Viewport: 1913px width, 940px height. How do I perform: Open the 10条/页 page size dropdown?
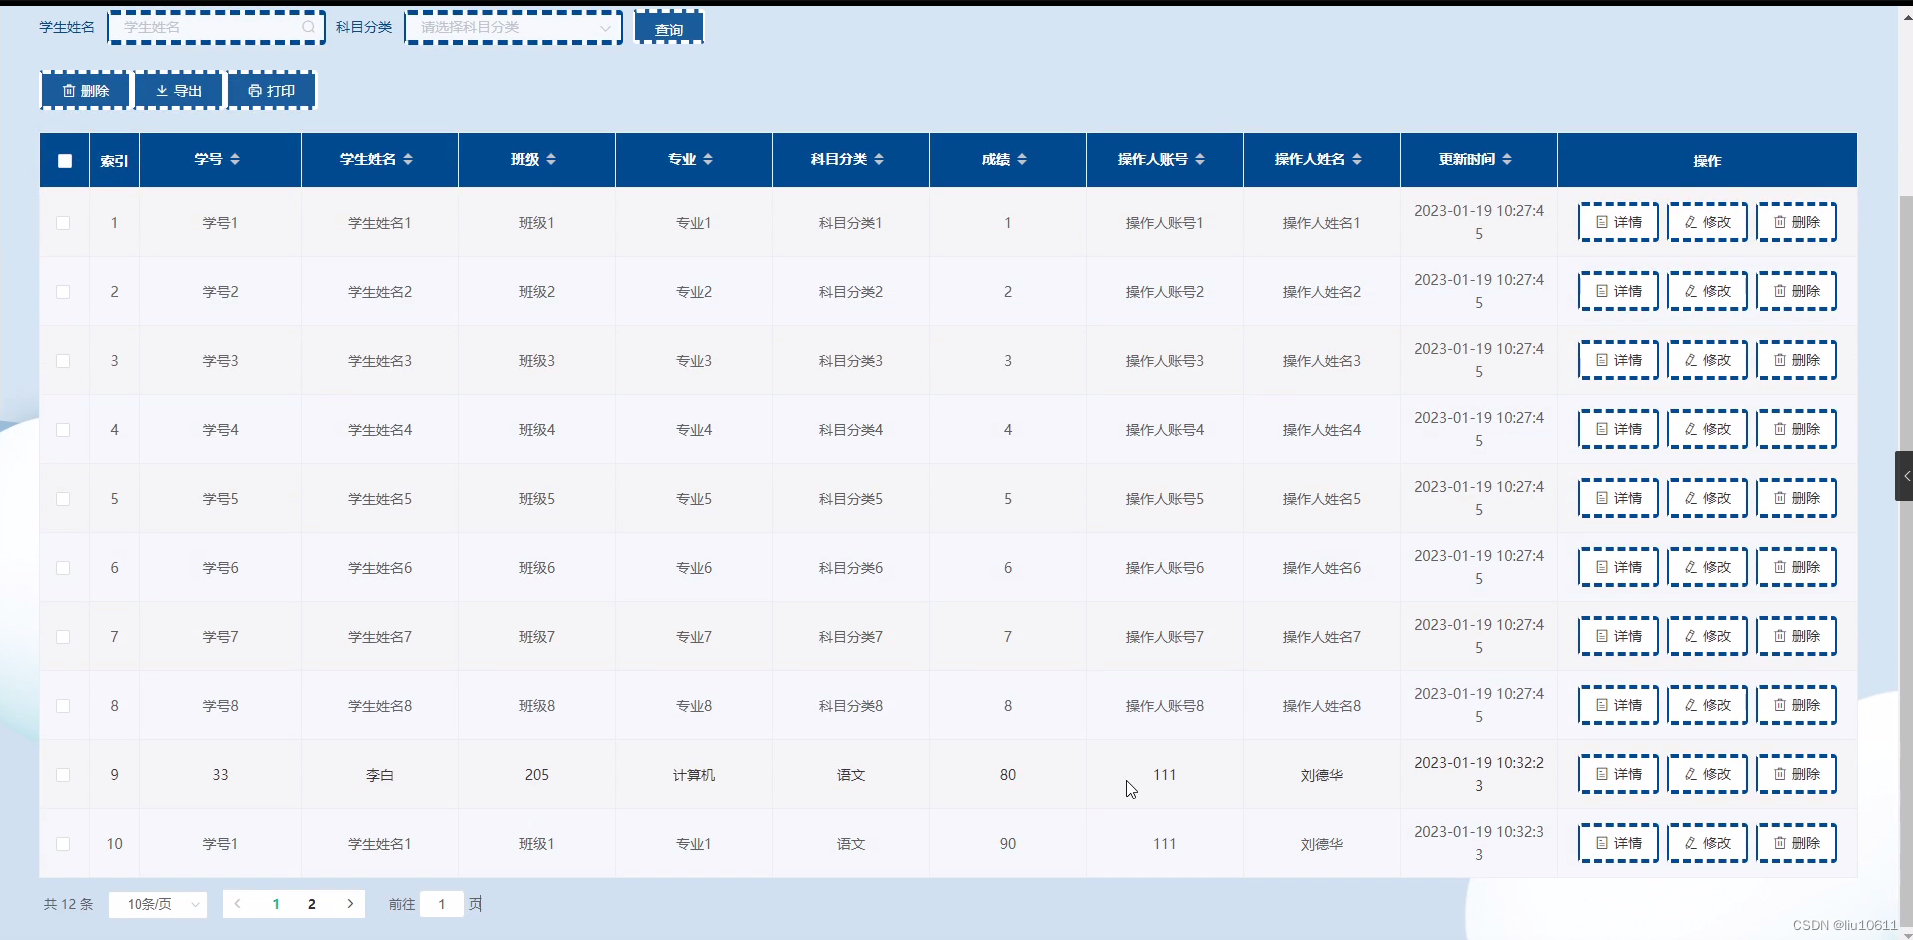158,904
